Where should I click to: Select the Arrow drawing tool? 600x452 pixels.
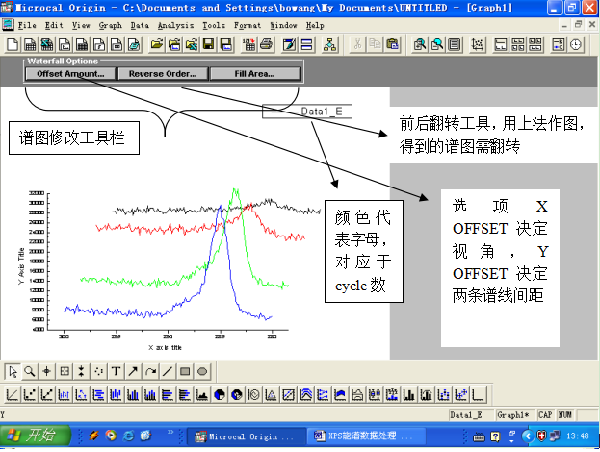tap(133, 370)
